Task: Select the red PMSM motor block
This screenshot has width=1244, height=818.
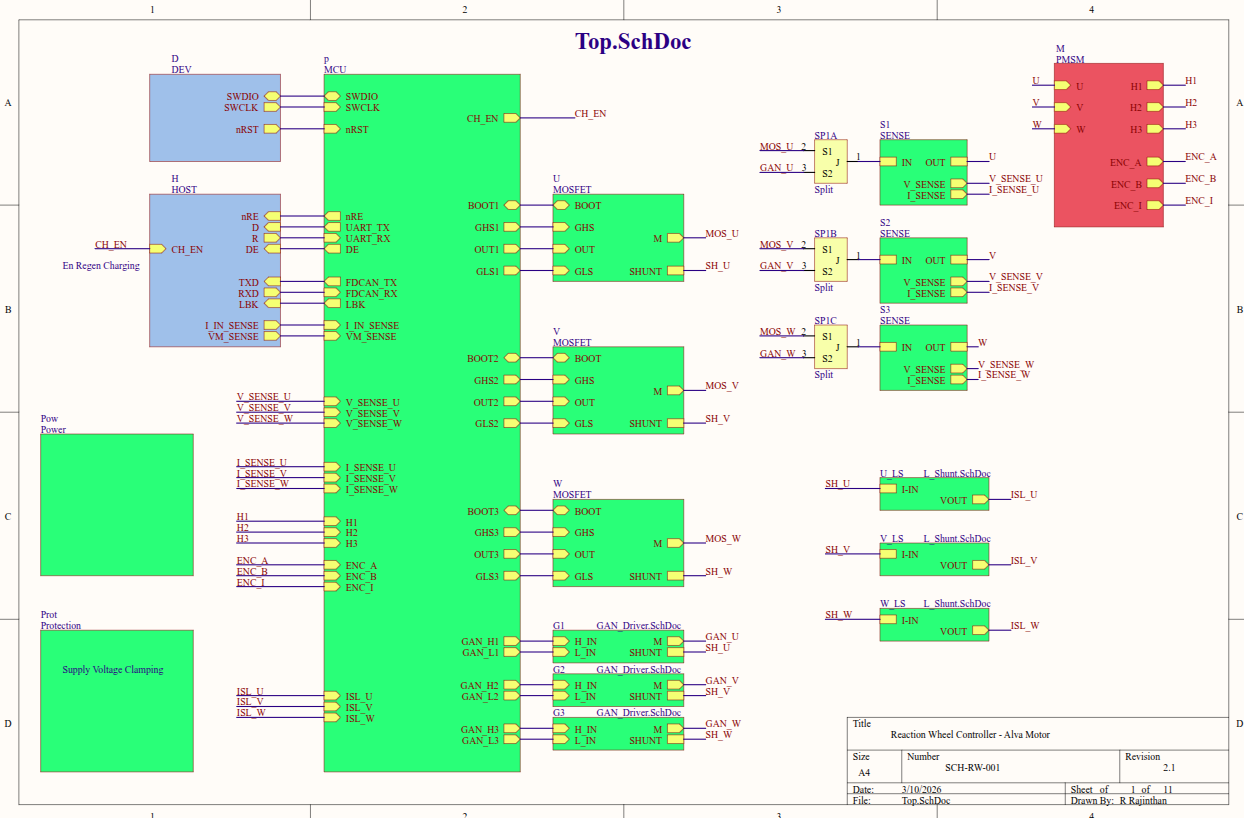Action: 1108,146
